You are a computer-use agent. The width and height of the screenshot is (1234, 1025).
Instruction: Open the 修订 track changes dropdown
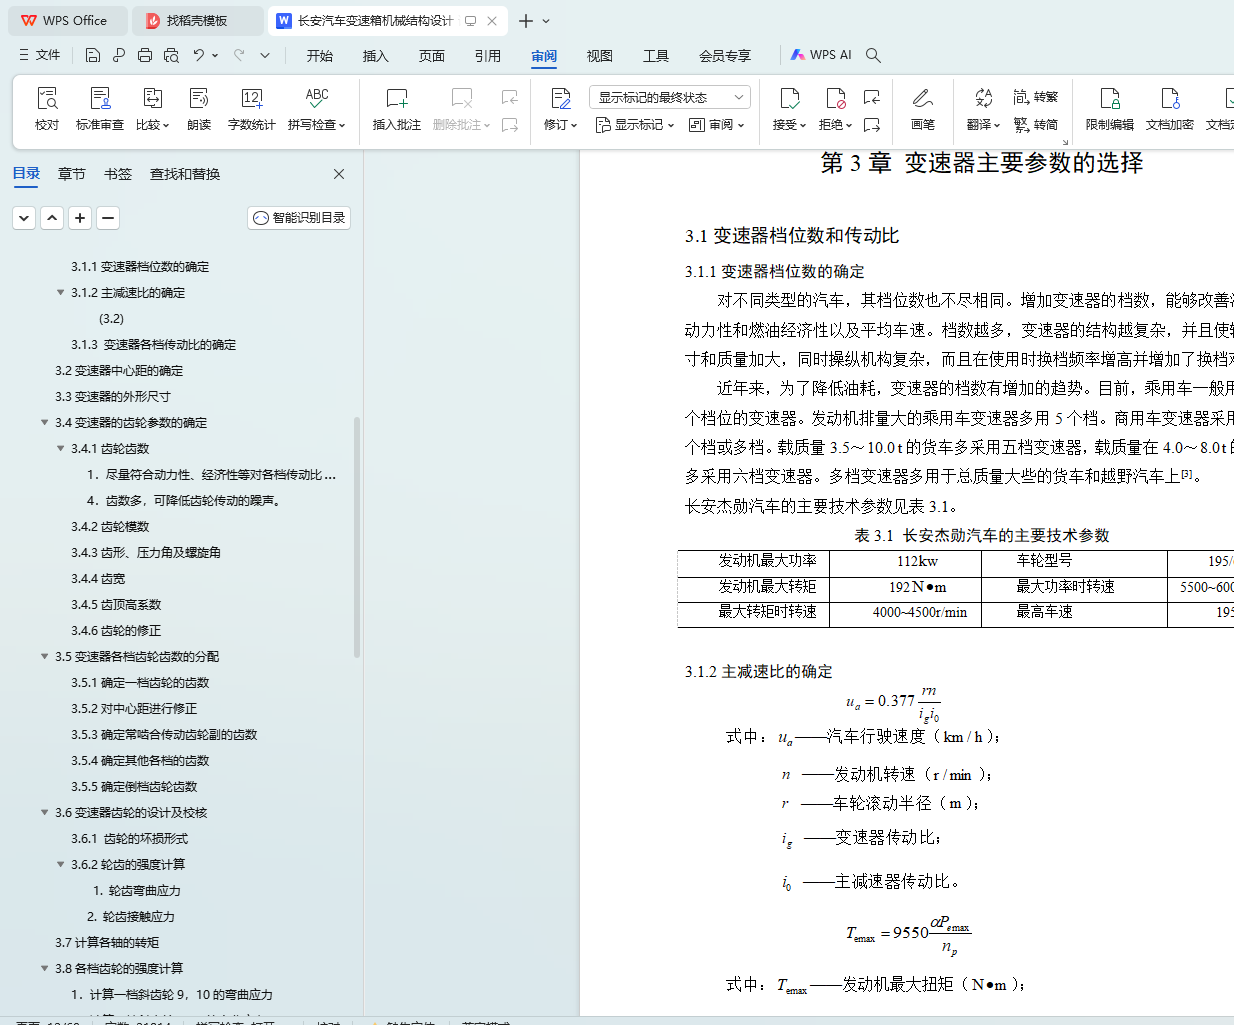(x=560, y=124)
